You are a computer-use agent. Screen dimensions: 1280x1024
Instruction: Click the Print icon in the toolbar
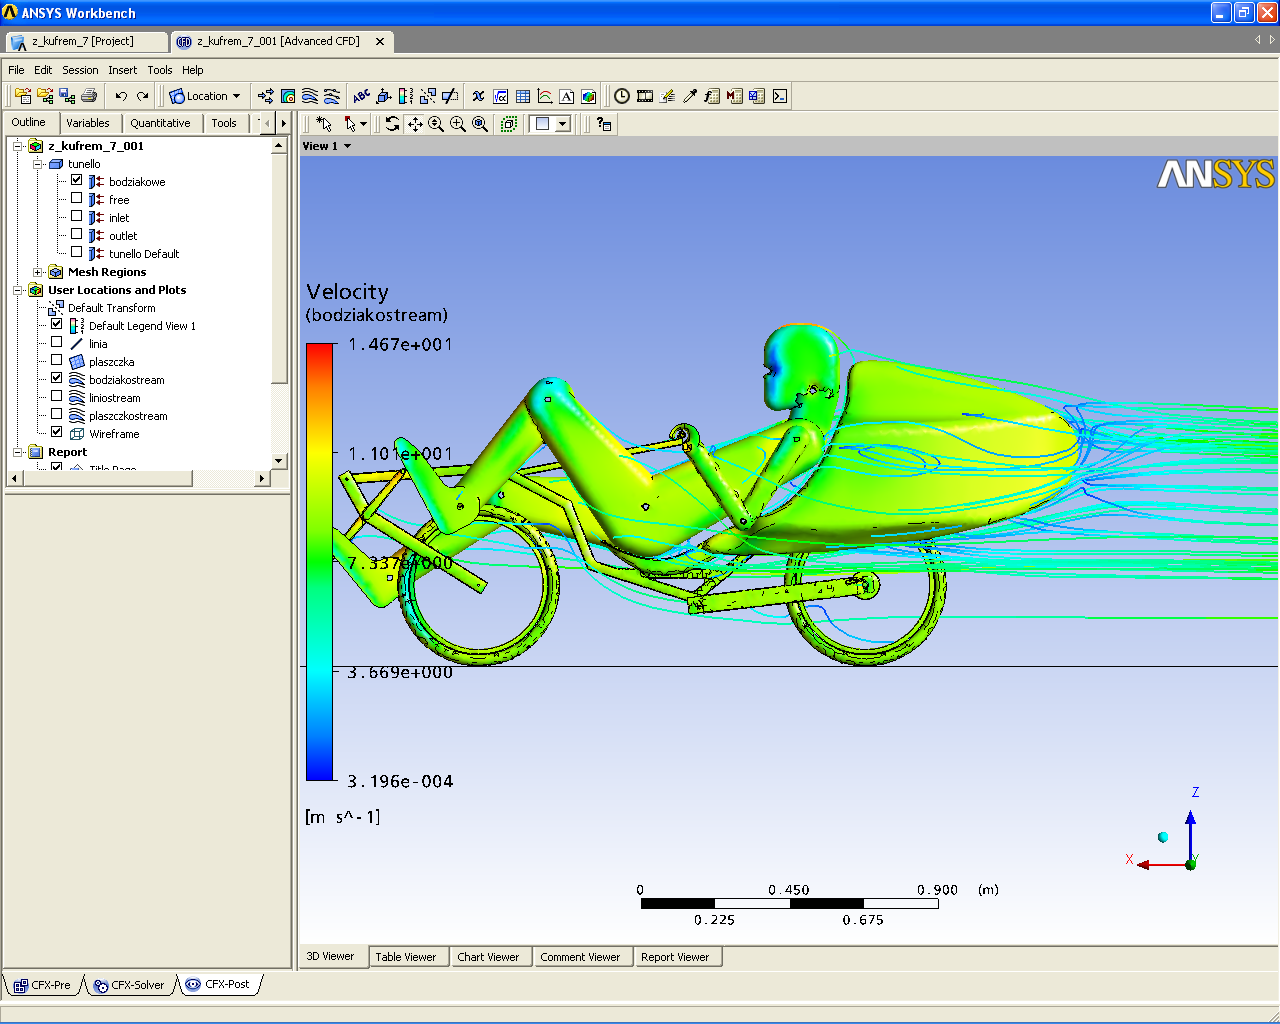tap(89, 96)
